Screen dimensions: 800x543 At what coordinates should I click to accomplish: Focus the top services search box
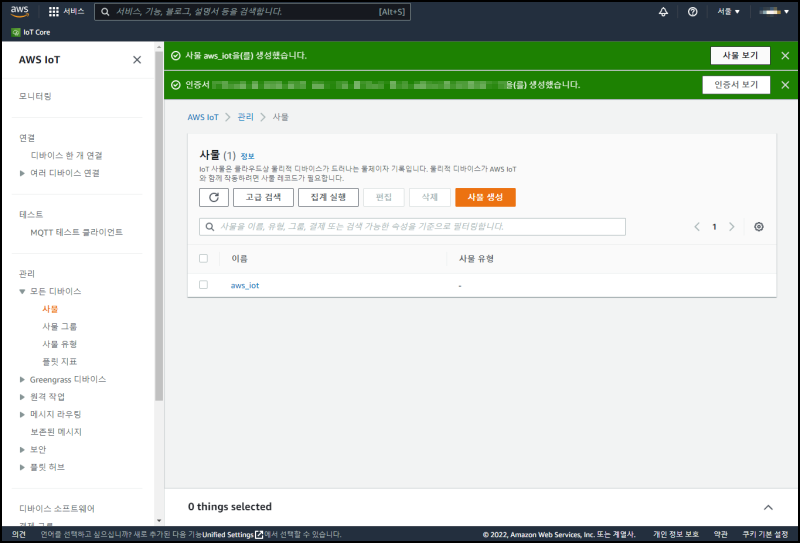(x=252, y=12)
